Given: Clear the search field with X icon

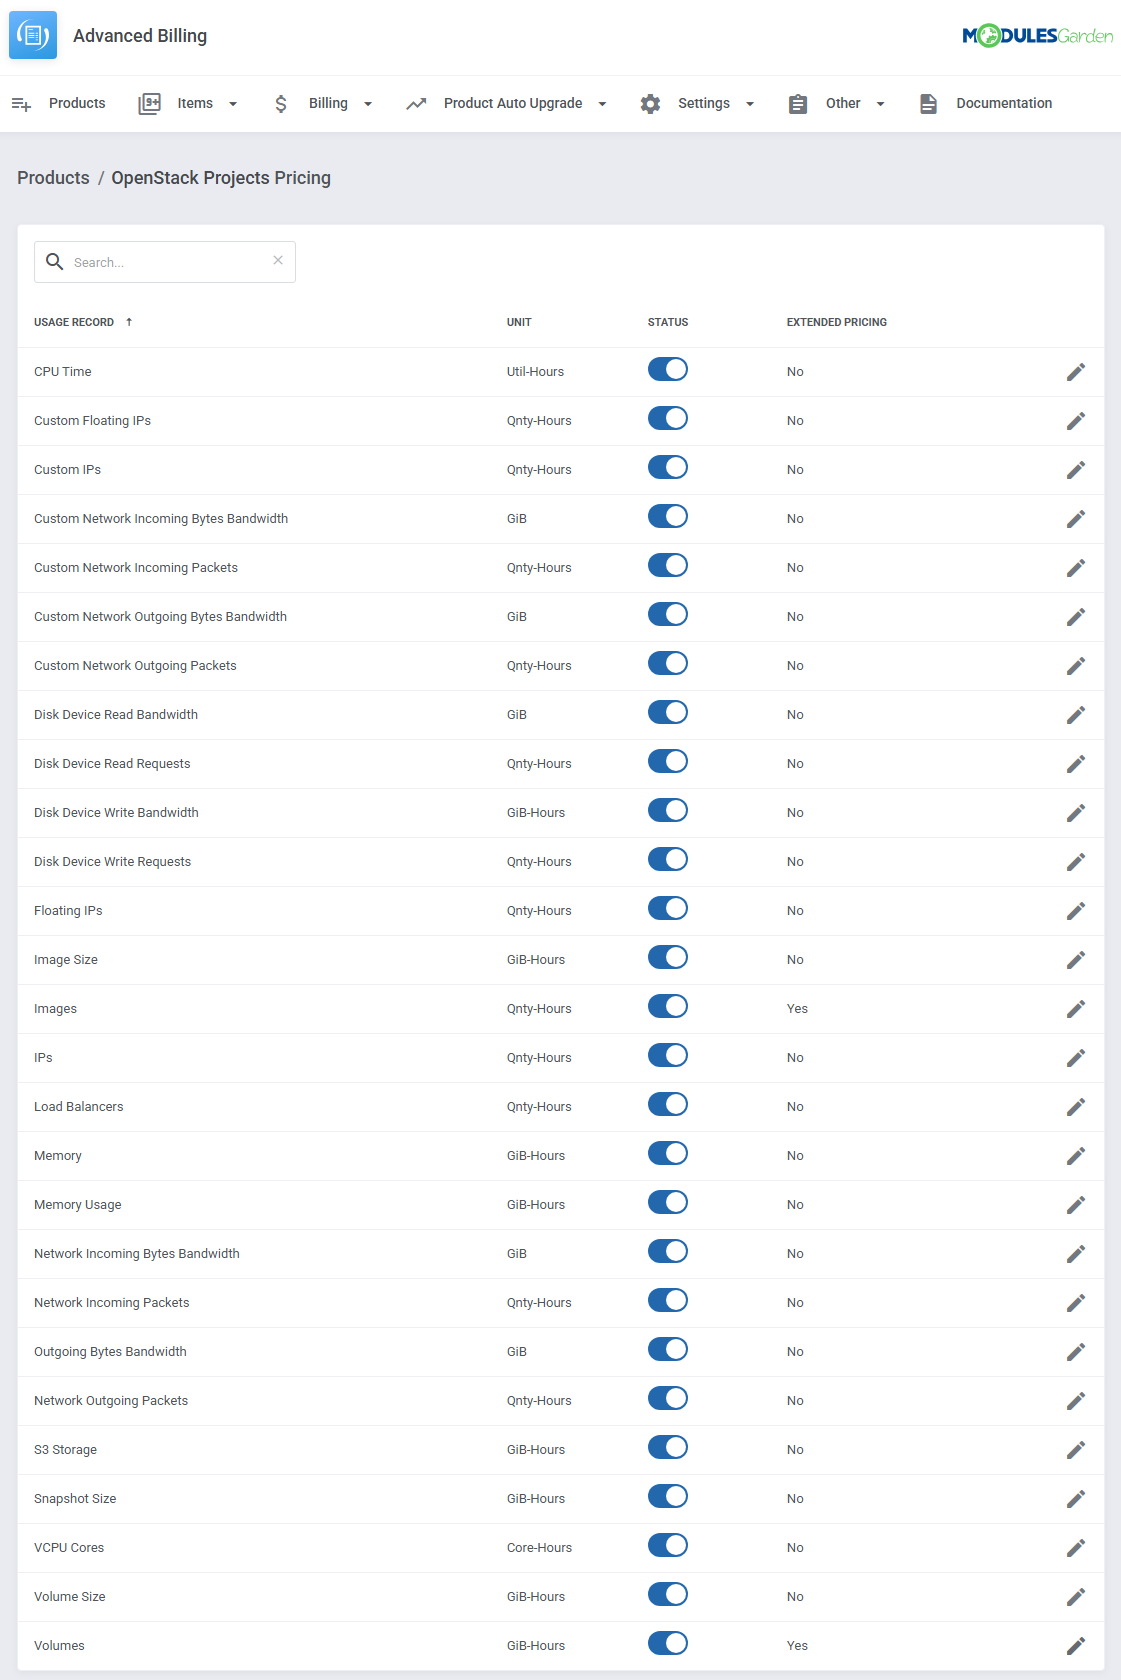Looking at the screenshot, I should point(278,261).
